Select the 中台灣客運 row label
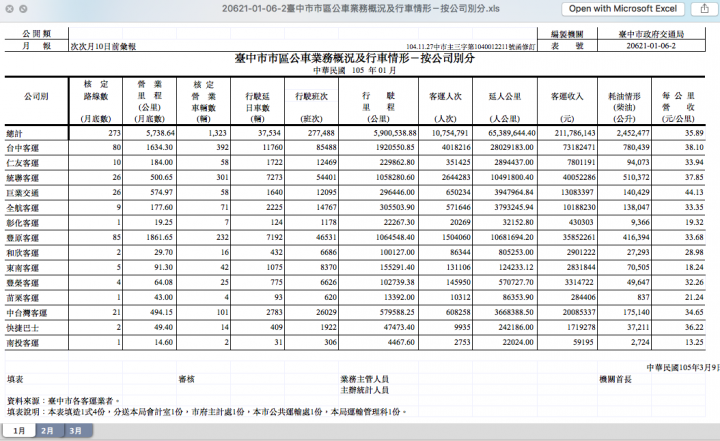720x441 pixels. (27, 313)
